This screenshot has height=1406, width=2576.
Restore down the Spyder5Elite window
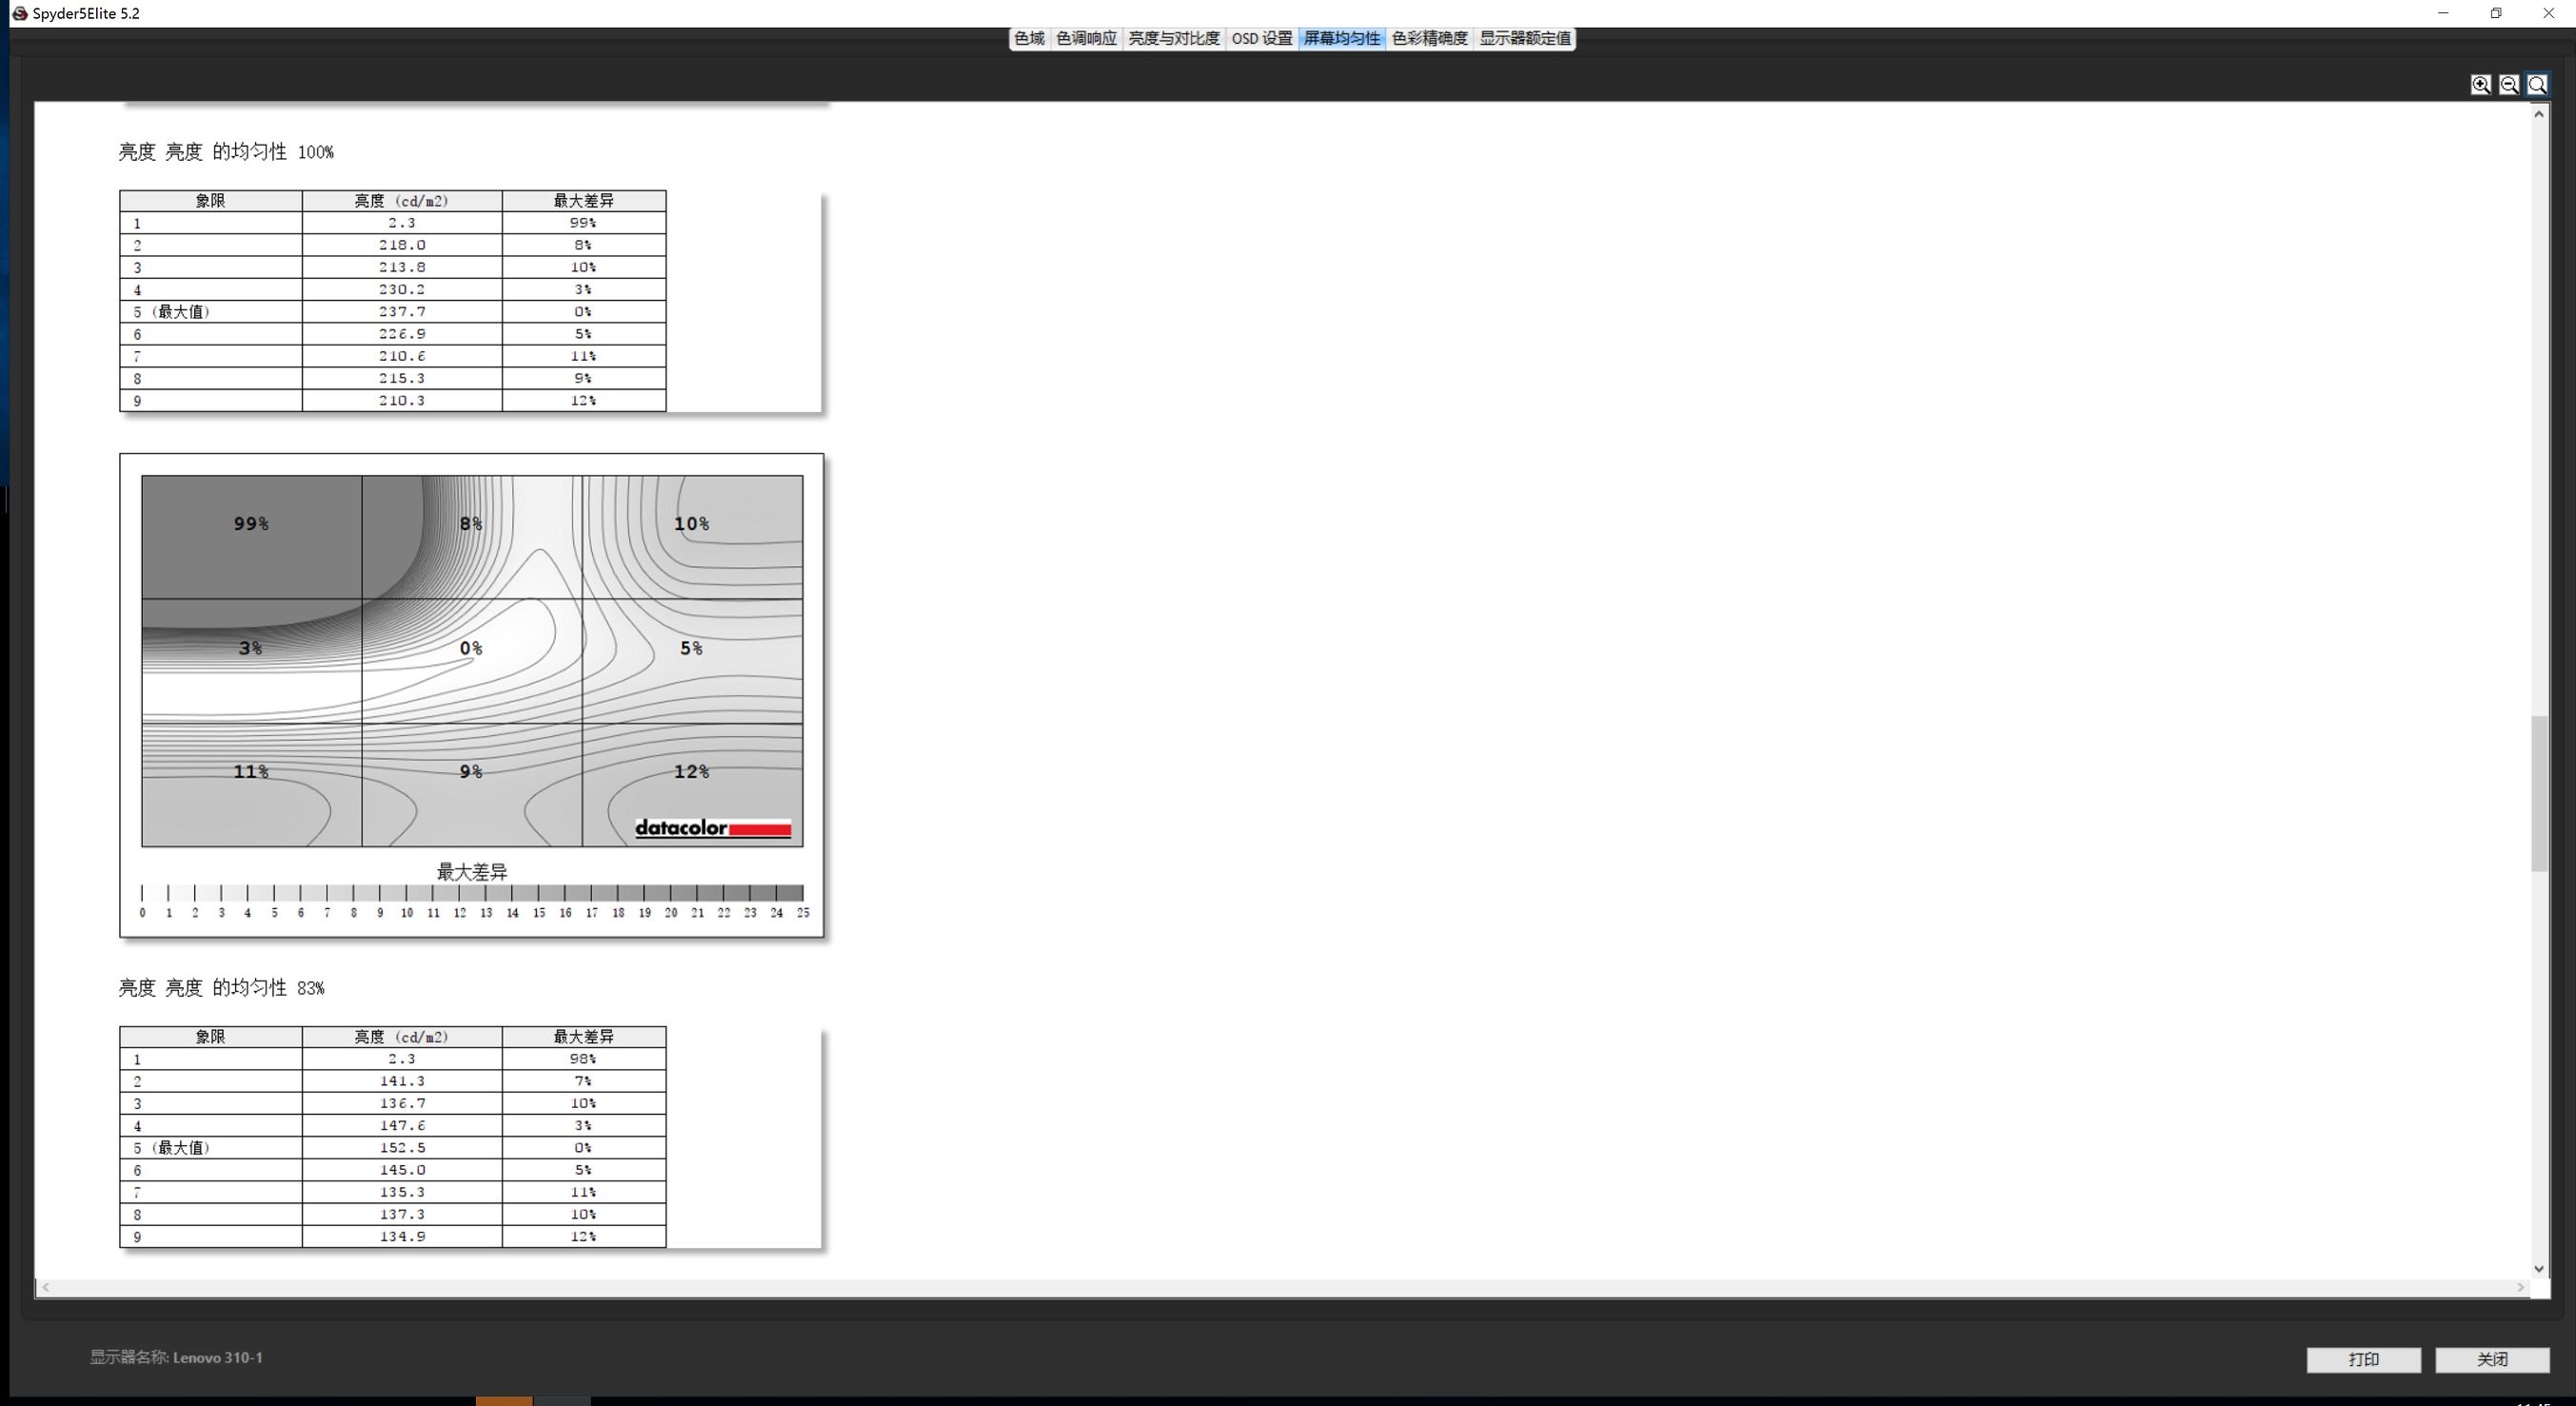[x=2496, y=13]
